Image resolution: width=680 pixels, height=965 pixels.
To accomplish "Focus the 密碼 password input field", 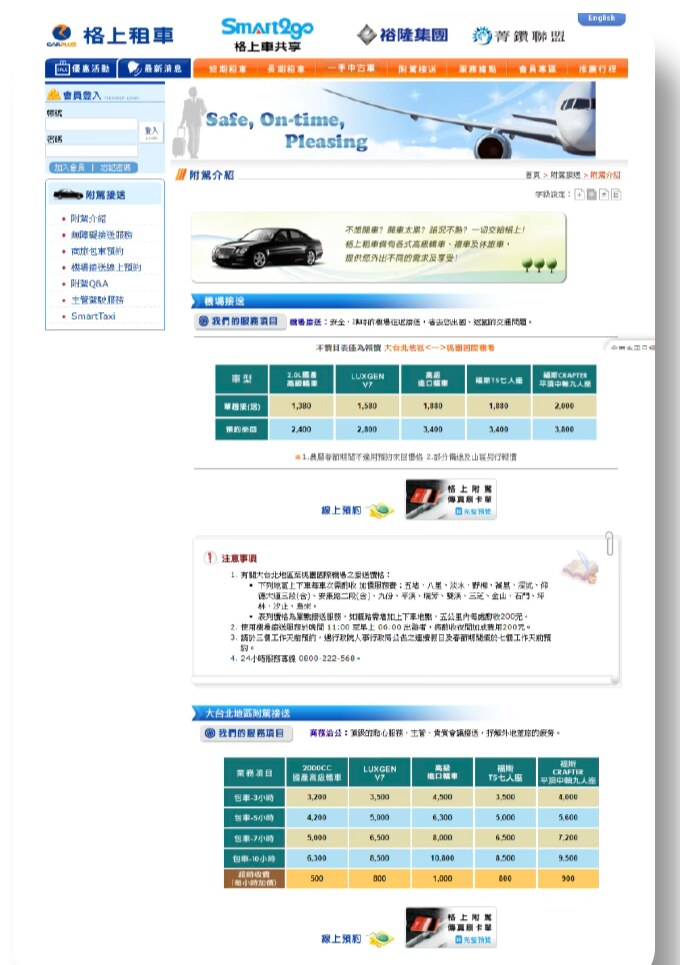I will coord(92,151).
